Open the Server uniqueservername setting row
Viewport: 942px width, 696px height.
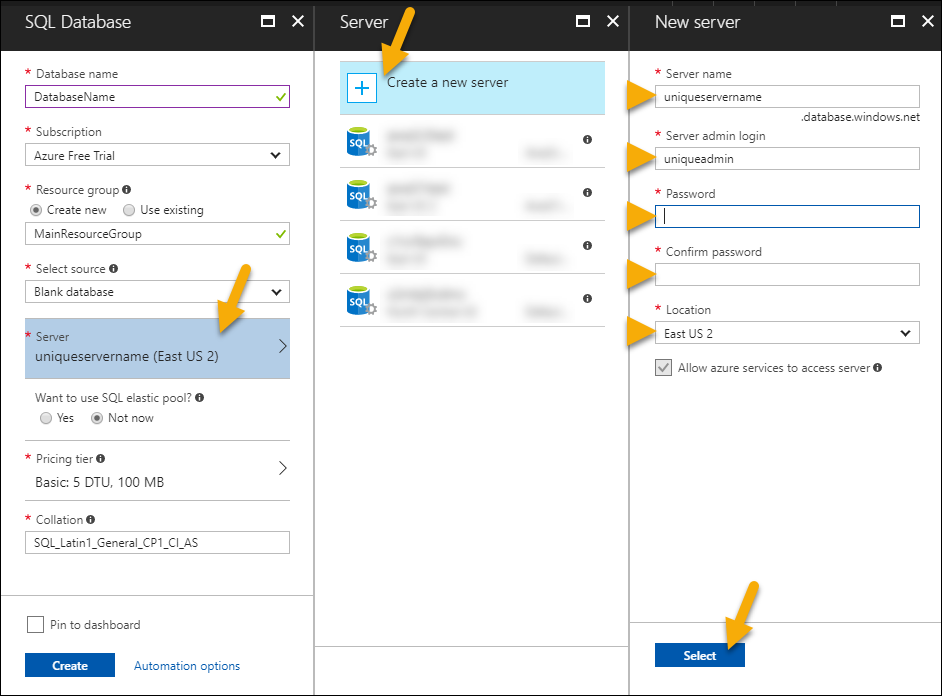(x=157, y=348)
